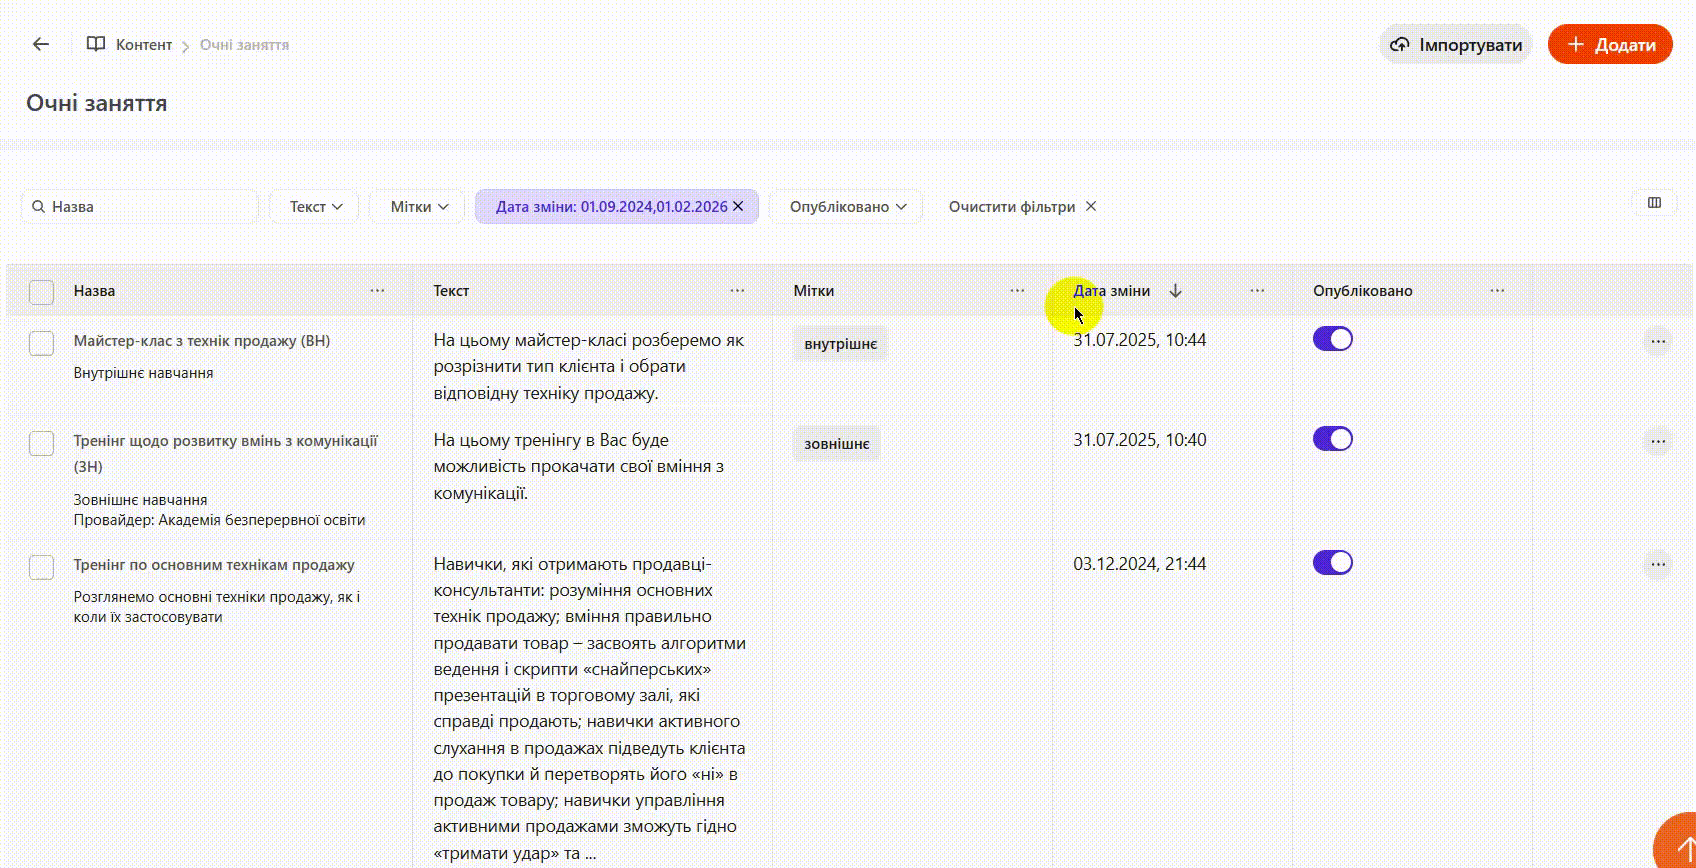Click sort arrow next to Дата зміни
The width and height of the screenshot is (1696, 868).
click(1175, 291)
